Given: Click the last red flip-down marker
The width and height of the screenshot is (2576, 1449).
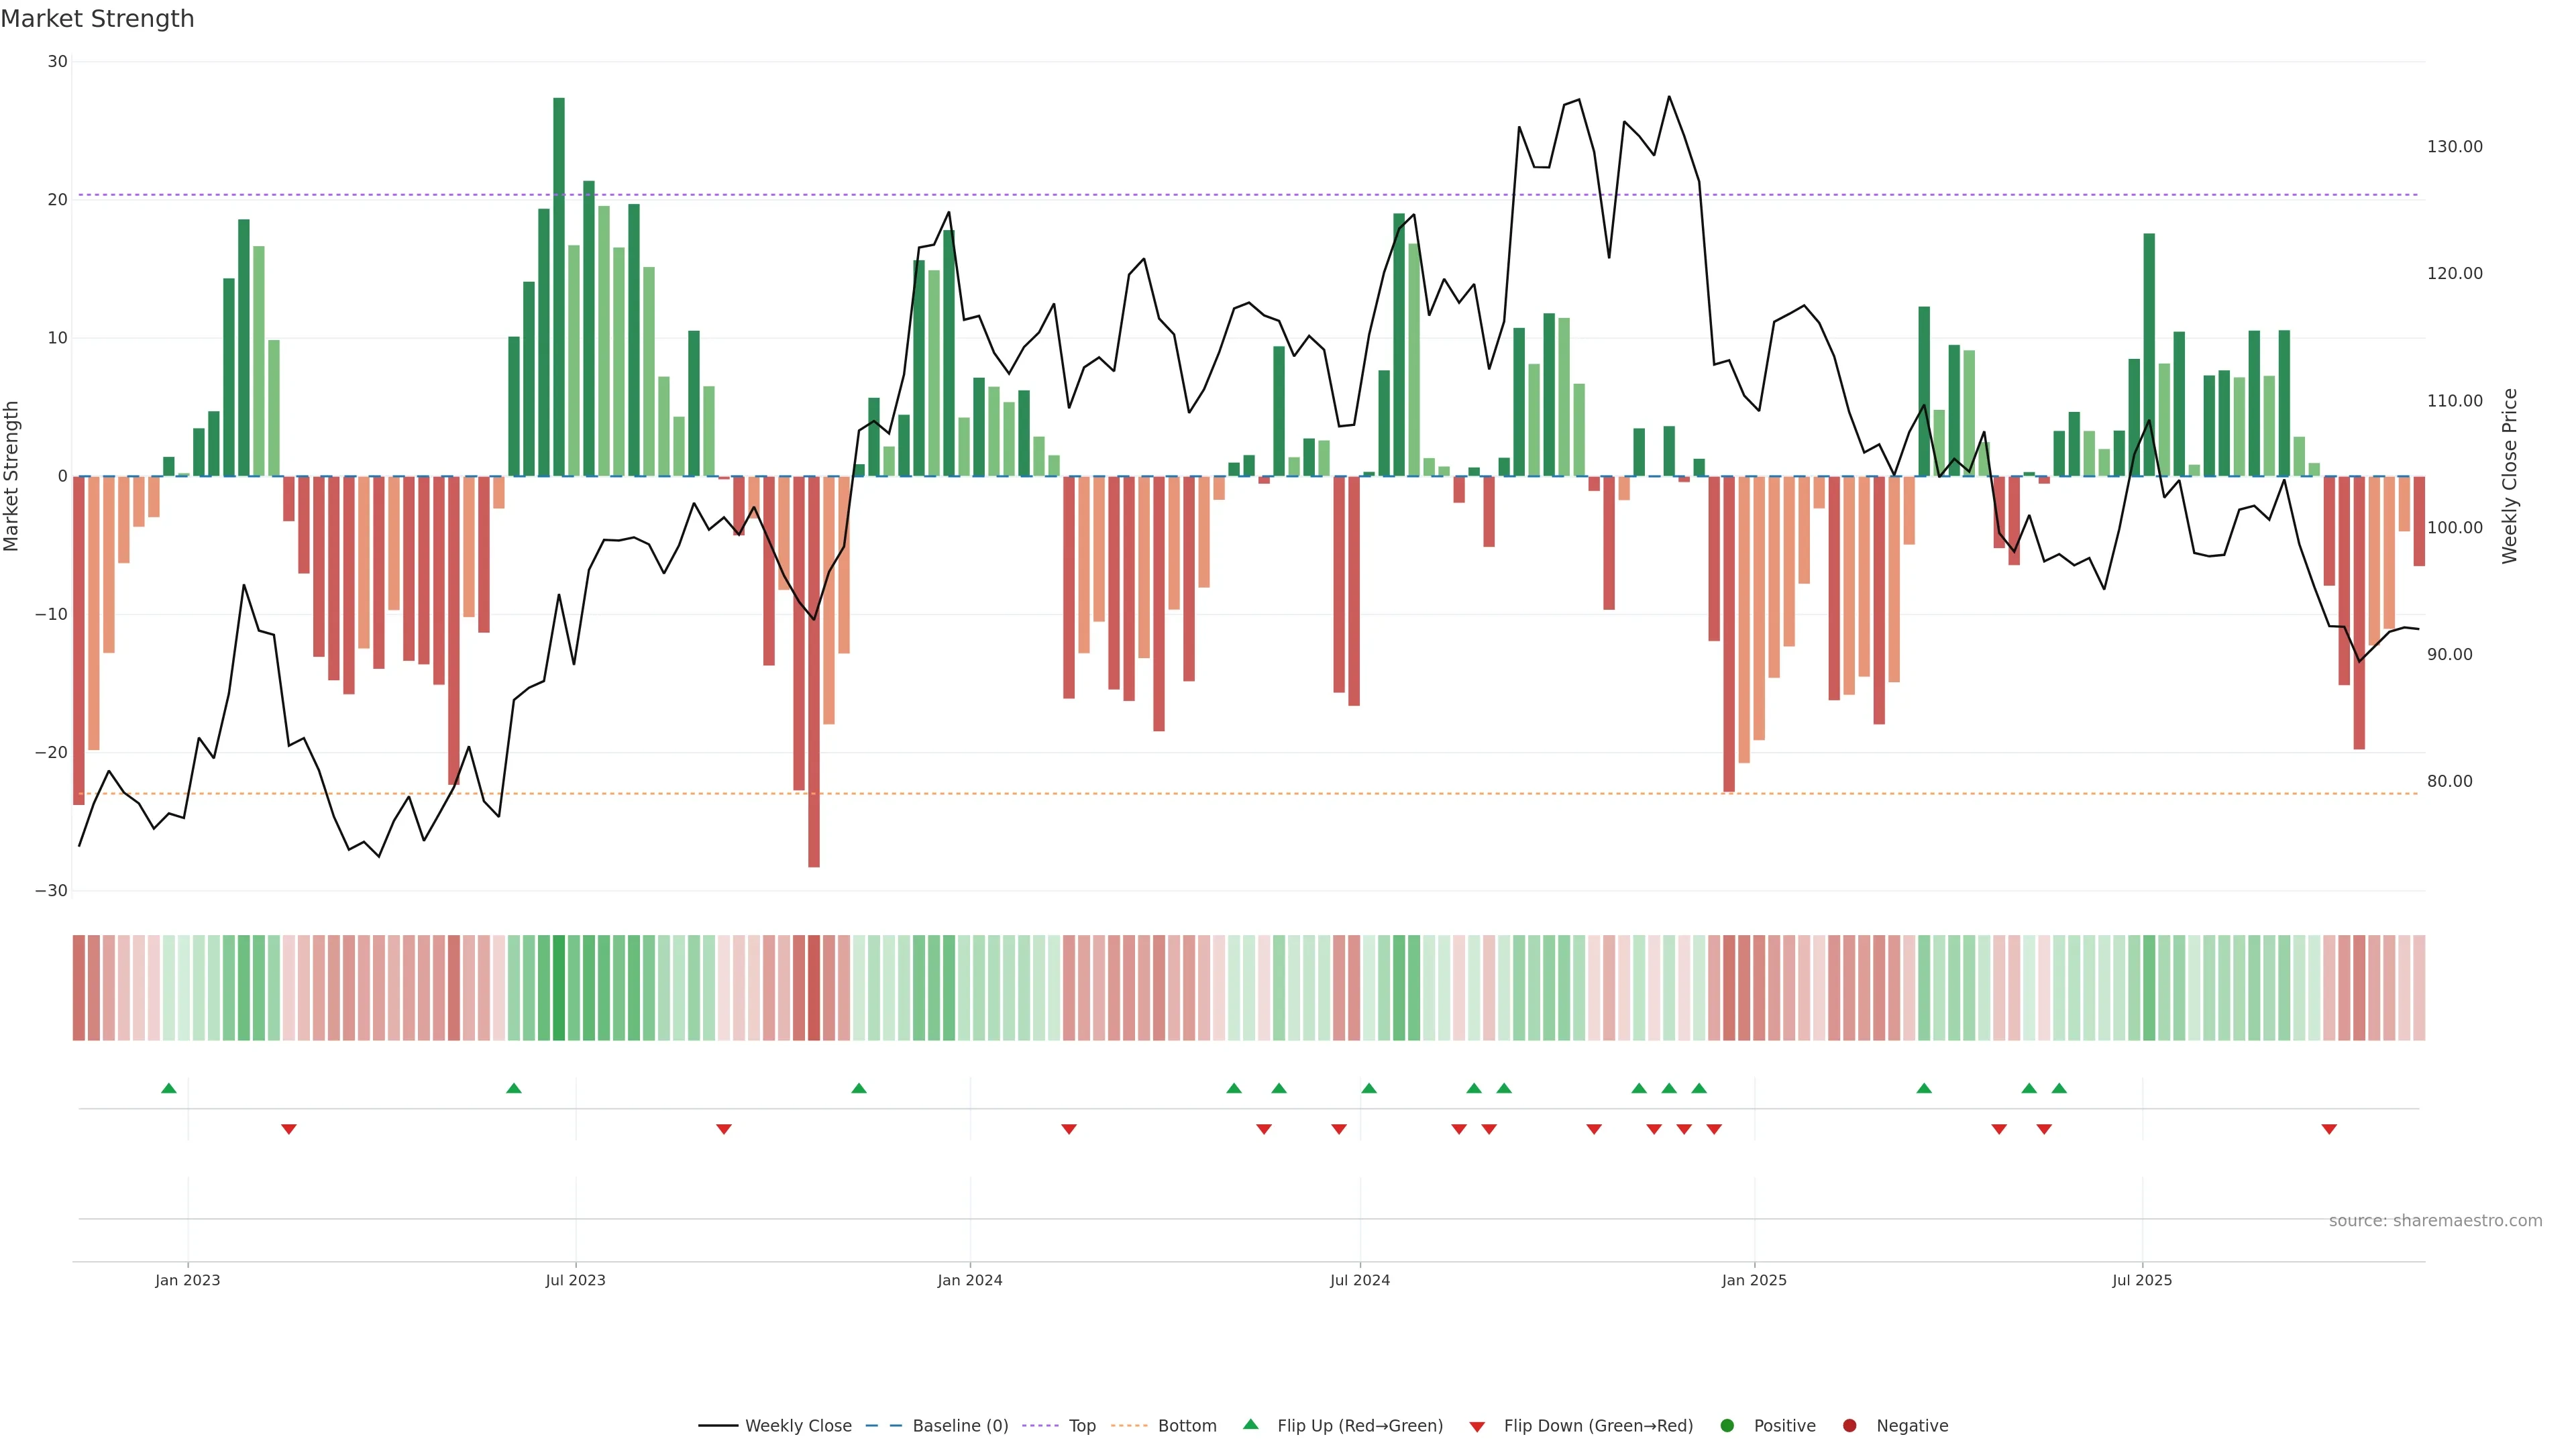Looking at the screenshot, I should (x=2329, y=1129).
